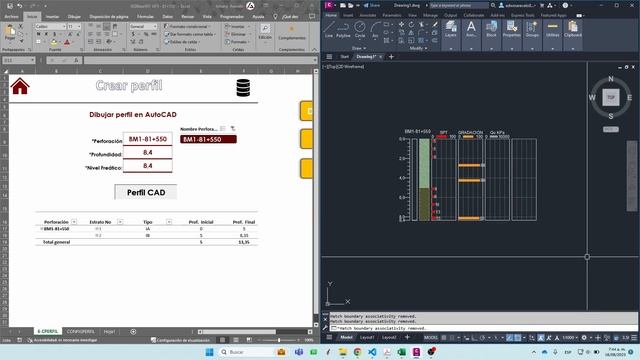Click the Excel undo arrow in title bar
This screenshot has width=640, height=360.
tap(19, 6)
